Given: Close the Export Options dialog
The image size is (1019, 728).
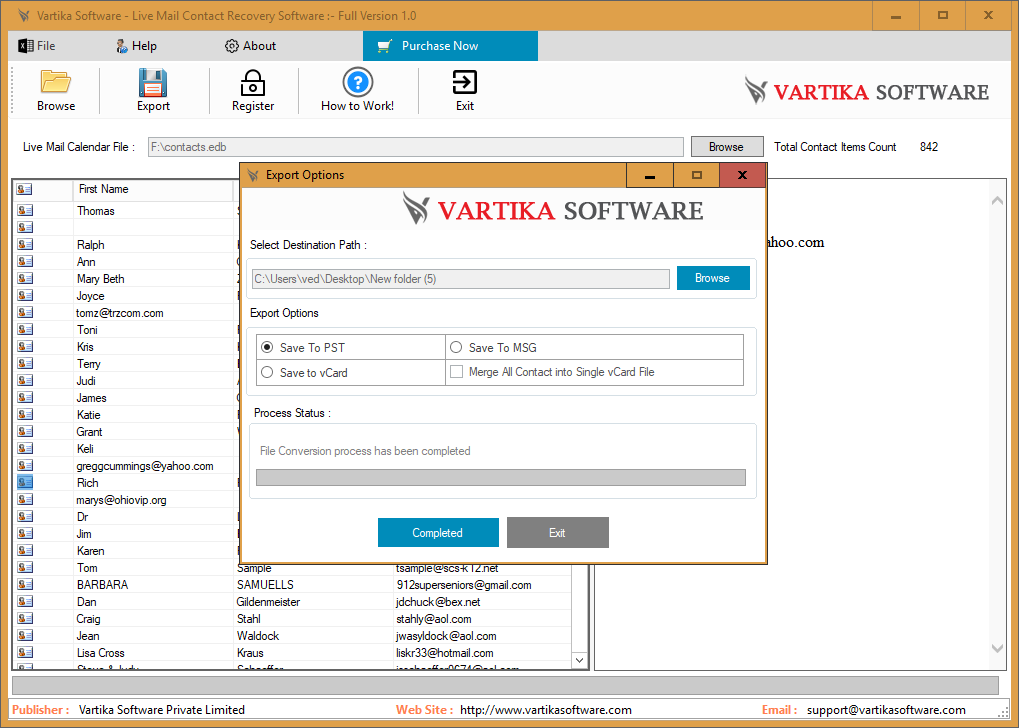Looking at the screenshot, I should tap(743, 176).
